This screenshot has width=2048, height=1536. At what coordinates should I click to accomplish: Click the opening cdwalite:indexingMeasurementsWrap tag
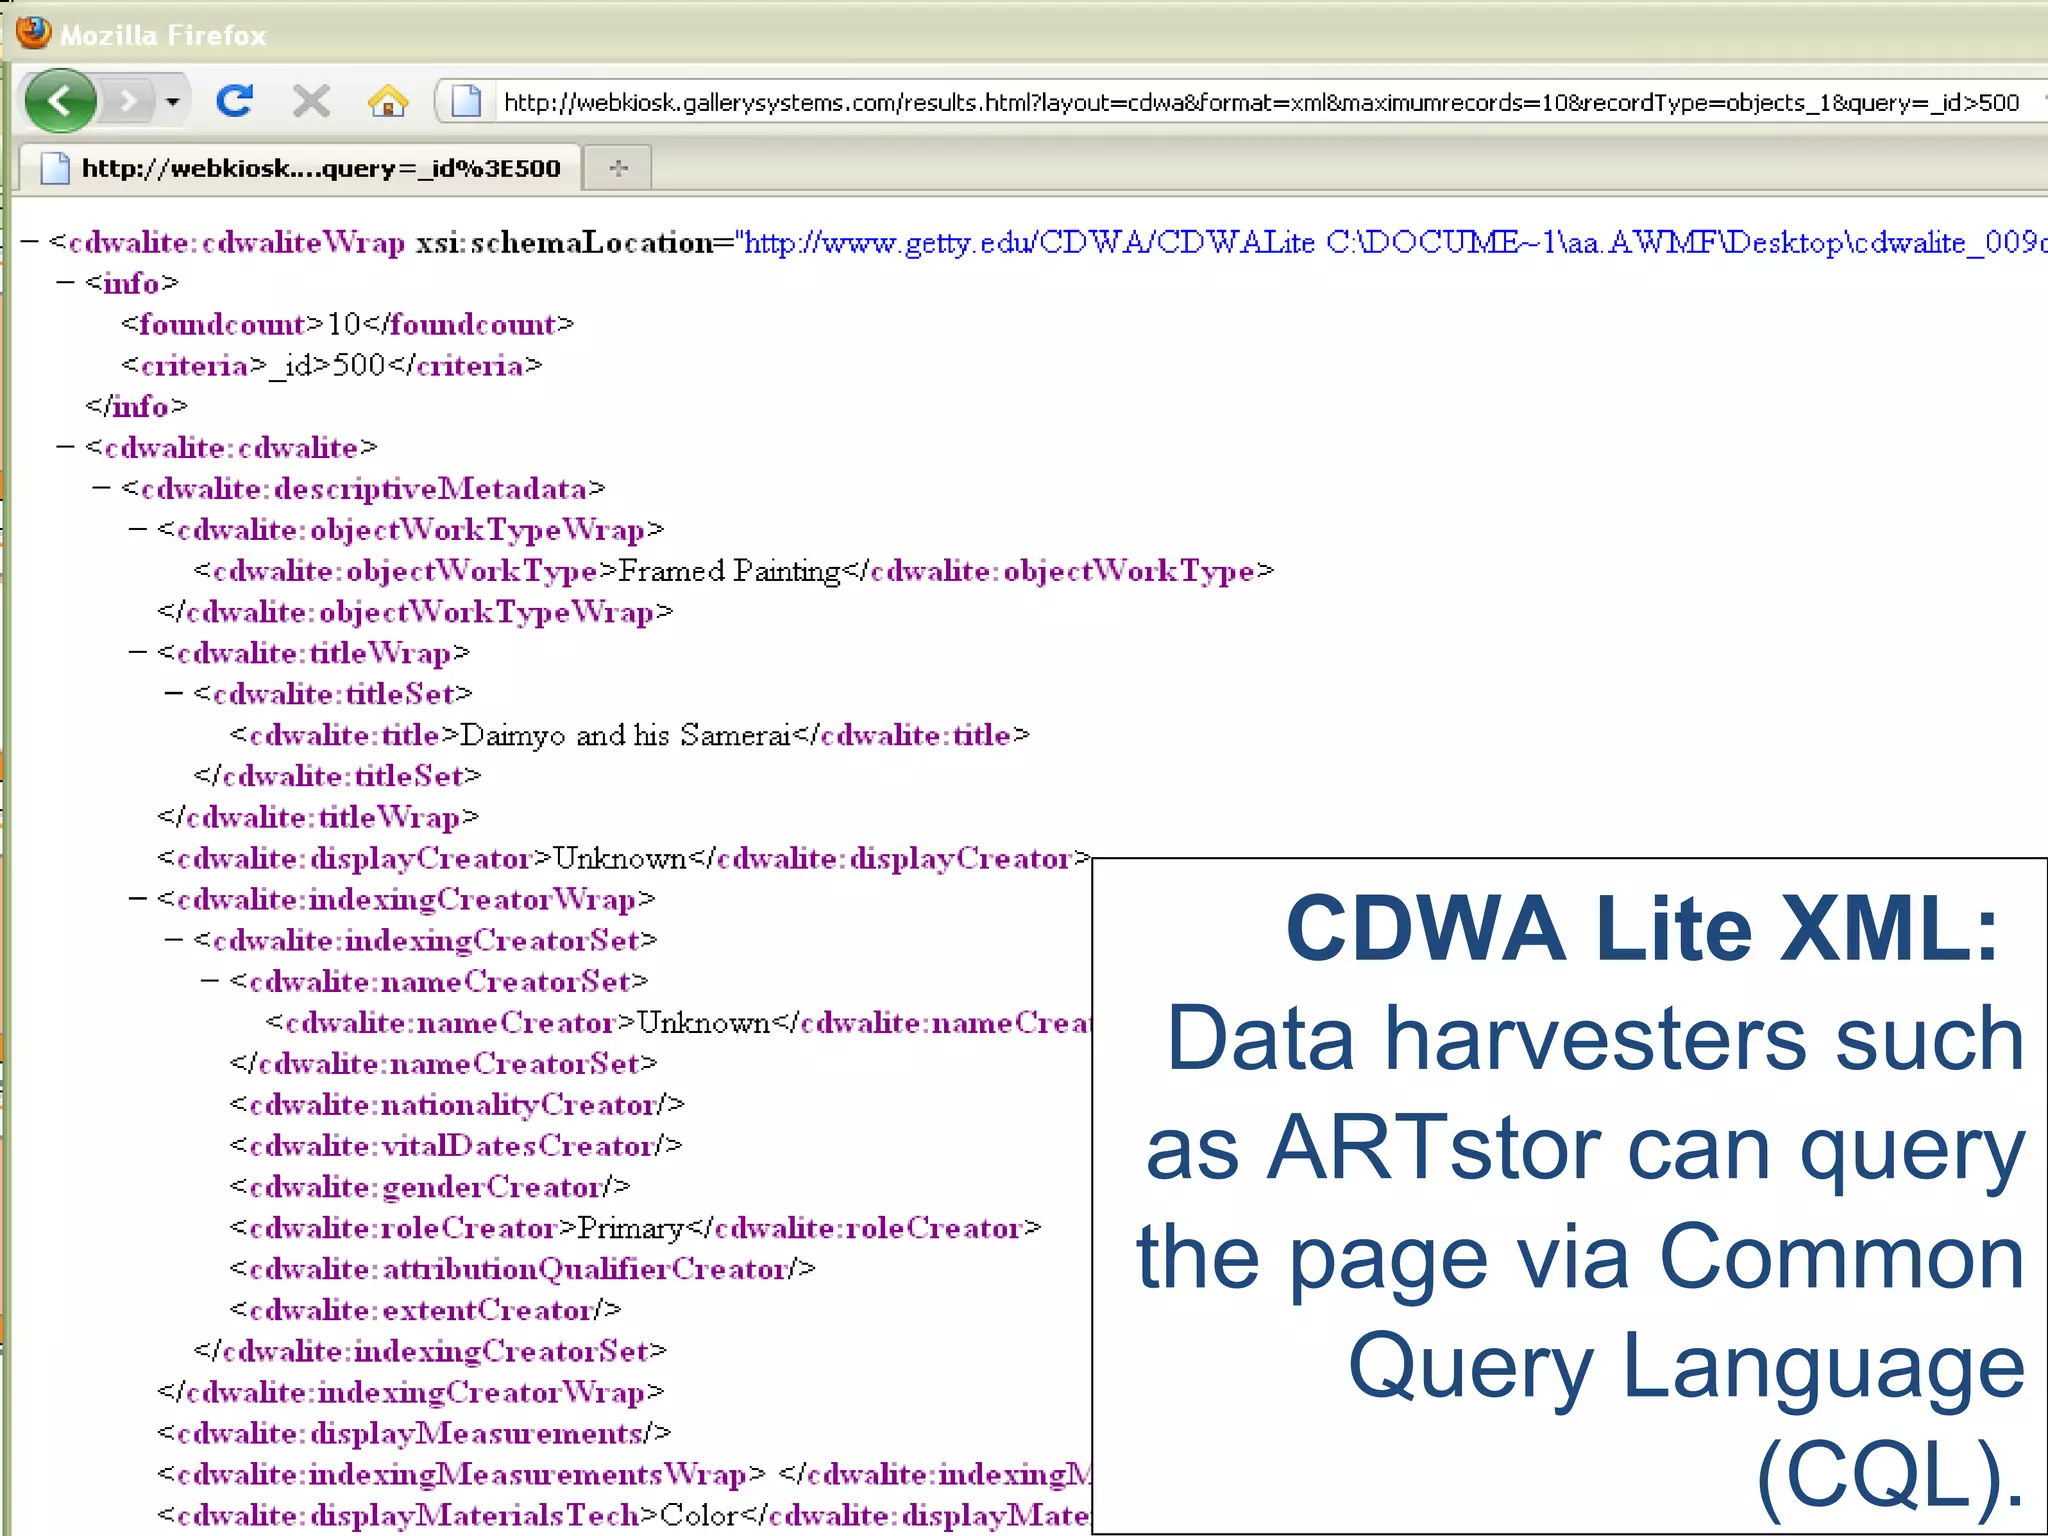tap(461, 1474)
